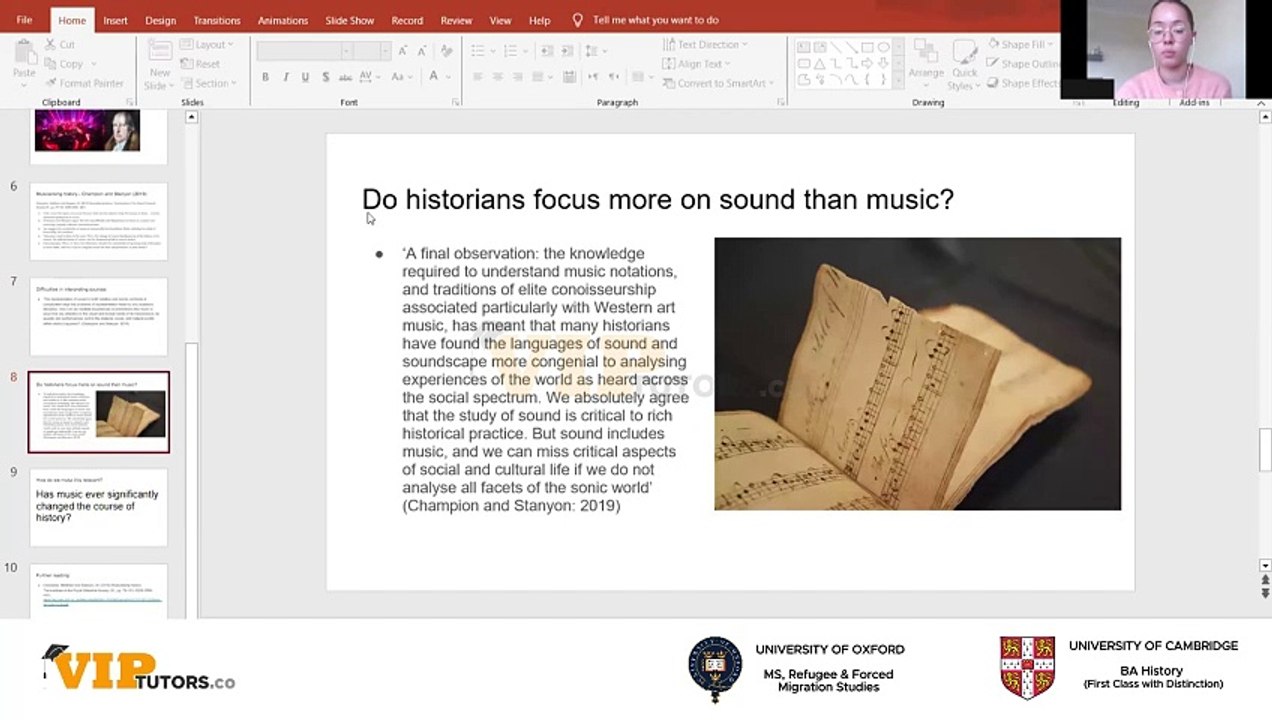This screenshot has height=720, width=1272.
Task: Select the text box shape in gallery
Action: [x=803, y=47]
